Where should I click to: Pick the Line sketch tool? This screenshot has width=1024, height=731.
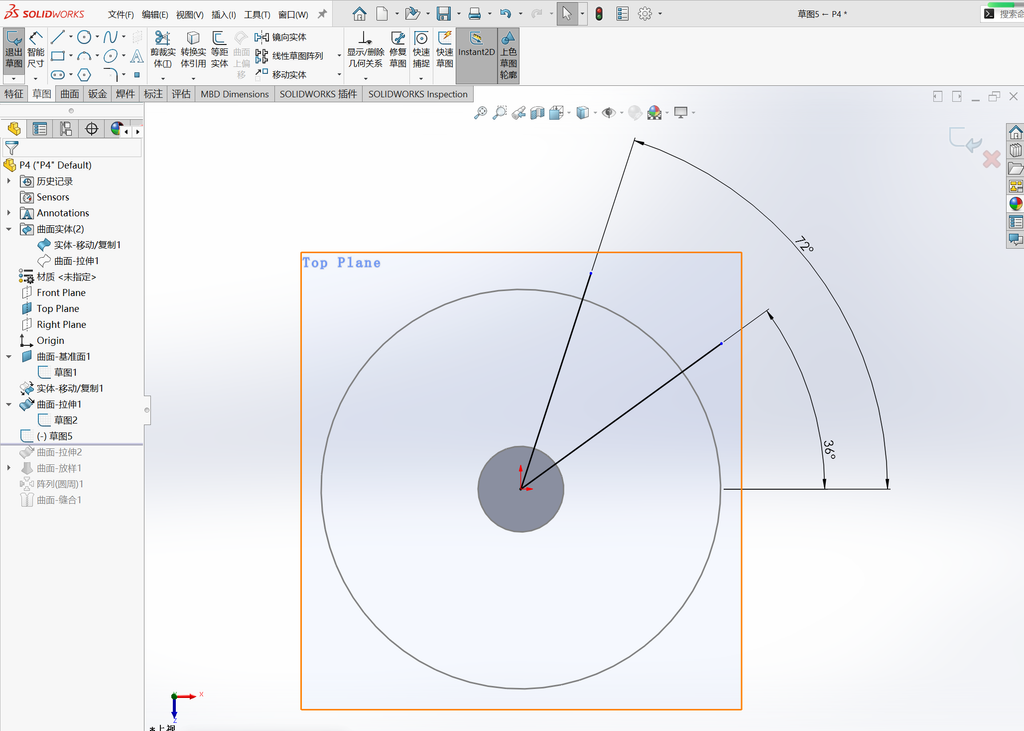tap(57, 37)
